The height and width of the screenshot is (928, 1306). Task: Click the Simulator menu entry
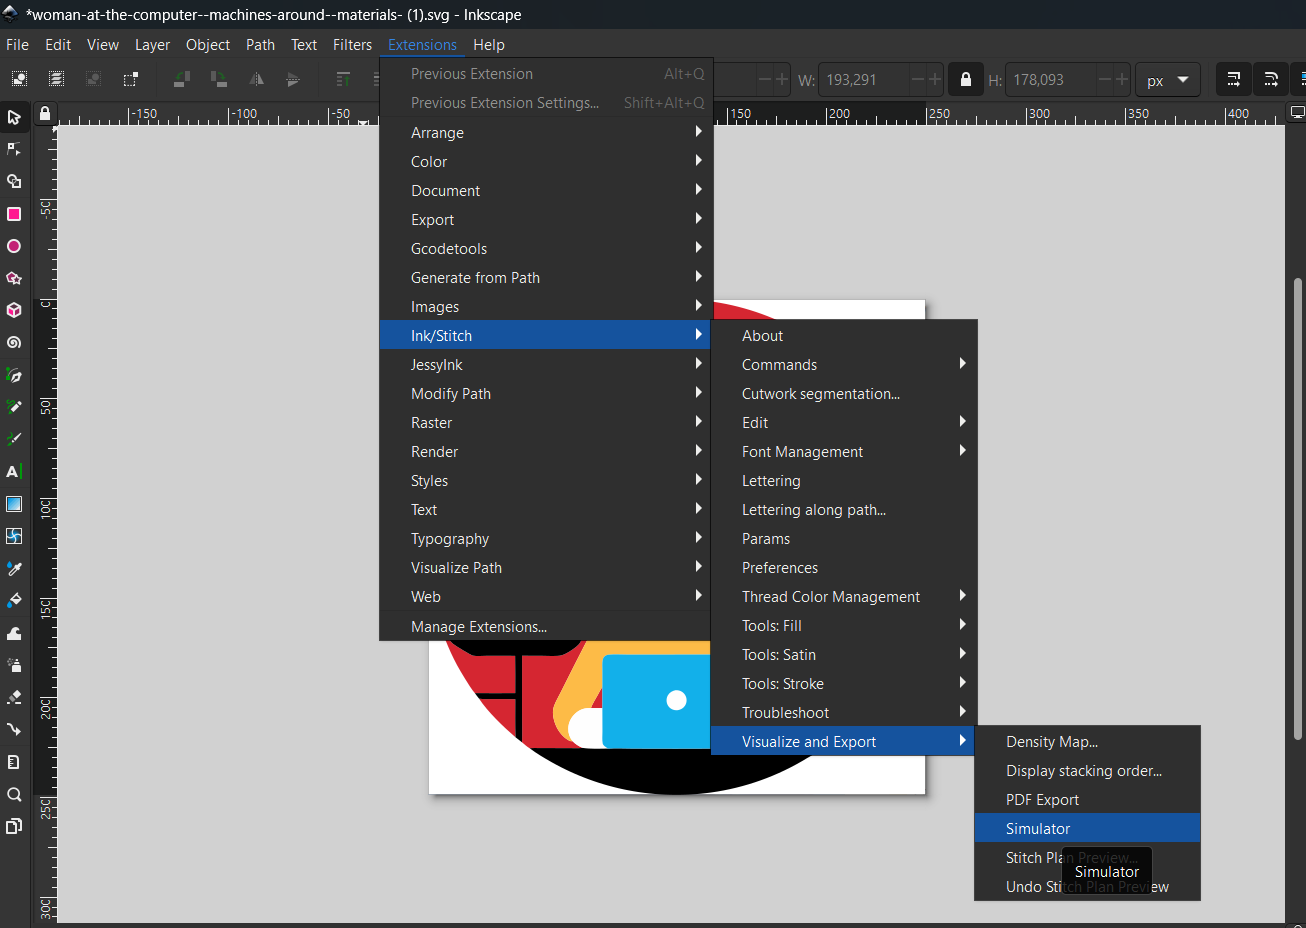(x=1087, y=828)
